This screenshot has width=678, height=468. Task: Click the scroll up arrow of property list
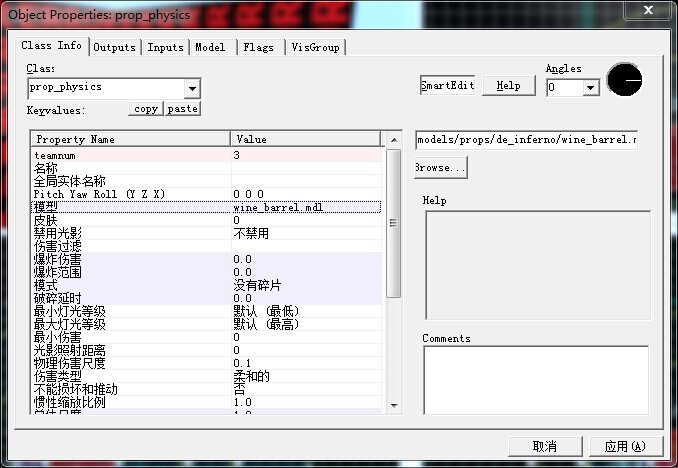pyautogui.click(x=393, y=140)
